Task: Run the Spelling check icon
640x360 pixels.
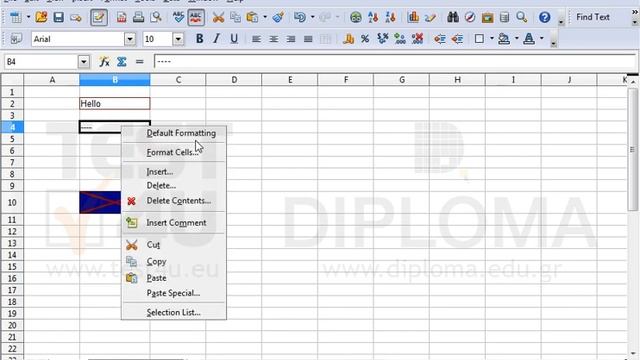Action: [x=178, y=17]
